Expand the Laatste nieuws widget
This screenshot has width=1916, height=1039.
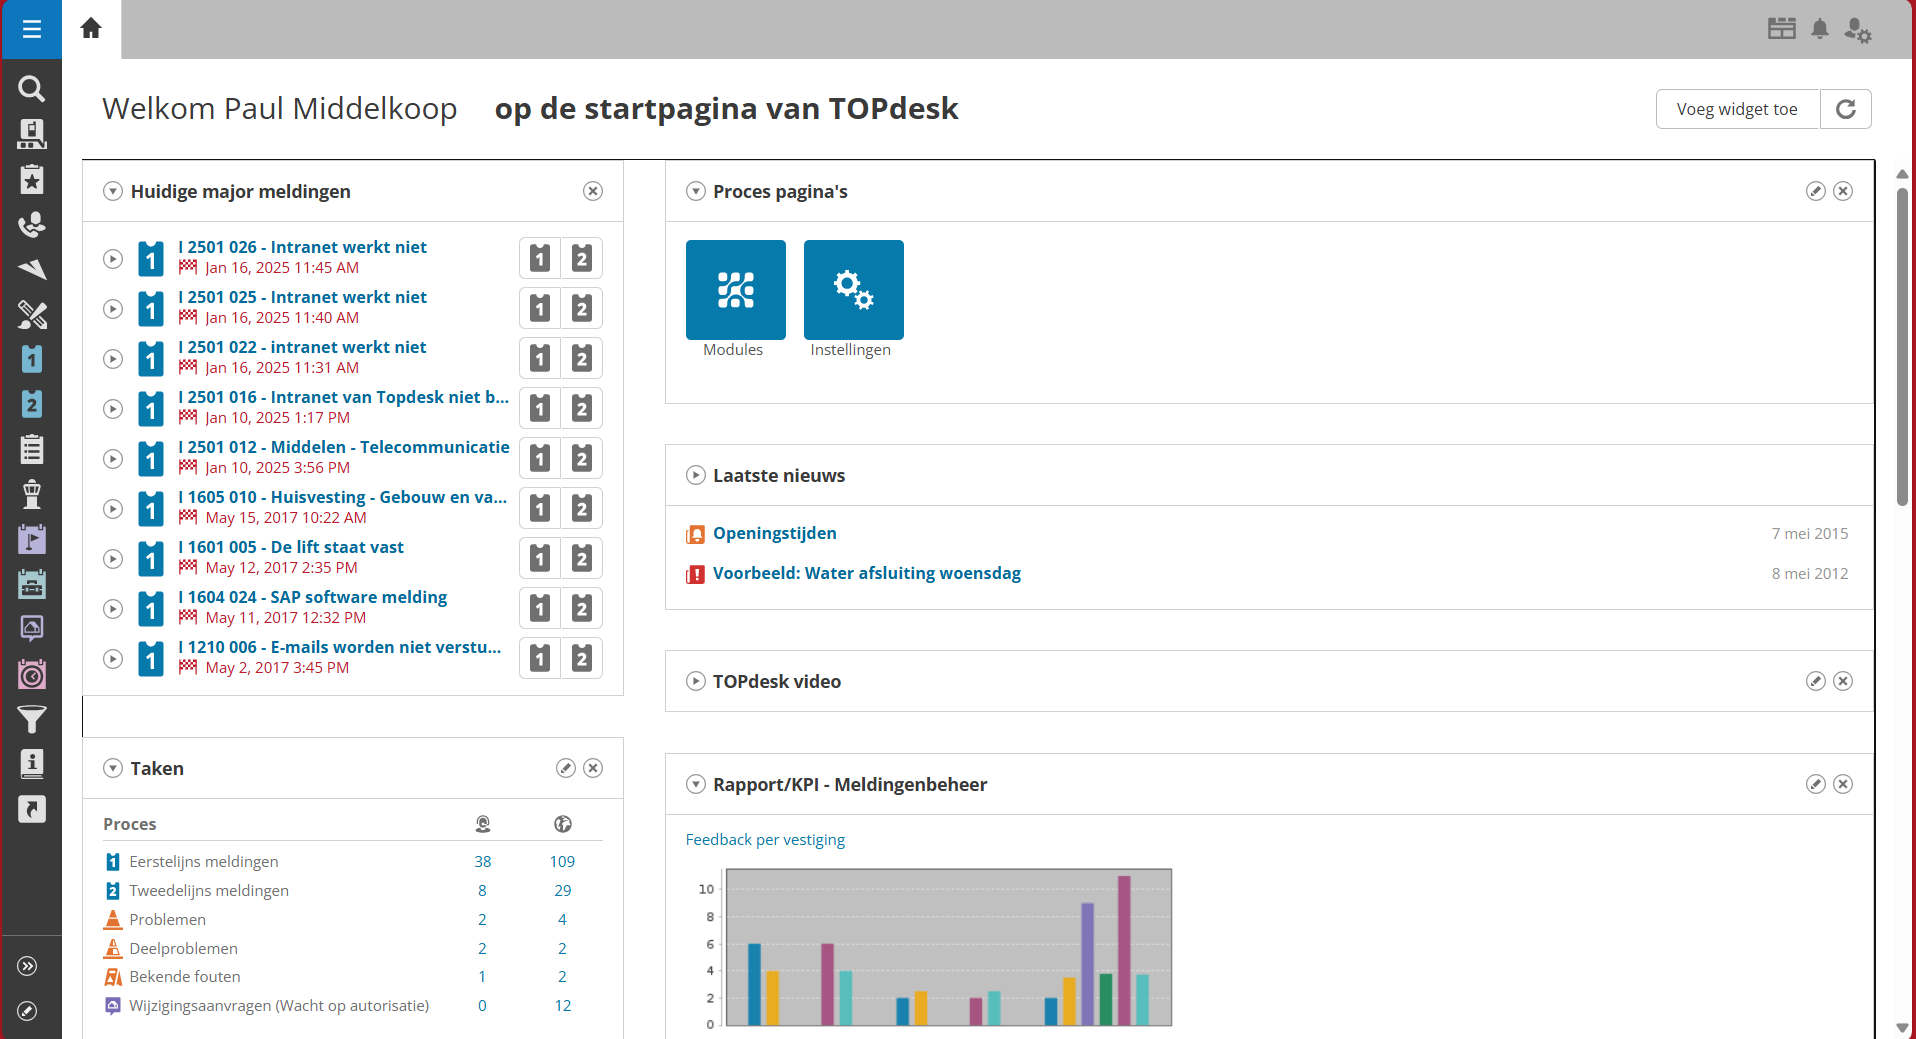[696, 475]
